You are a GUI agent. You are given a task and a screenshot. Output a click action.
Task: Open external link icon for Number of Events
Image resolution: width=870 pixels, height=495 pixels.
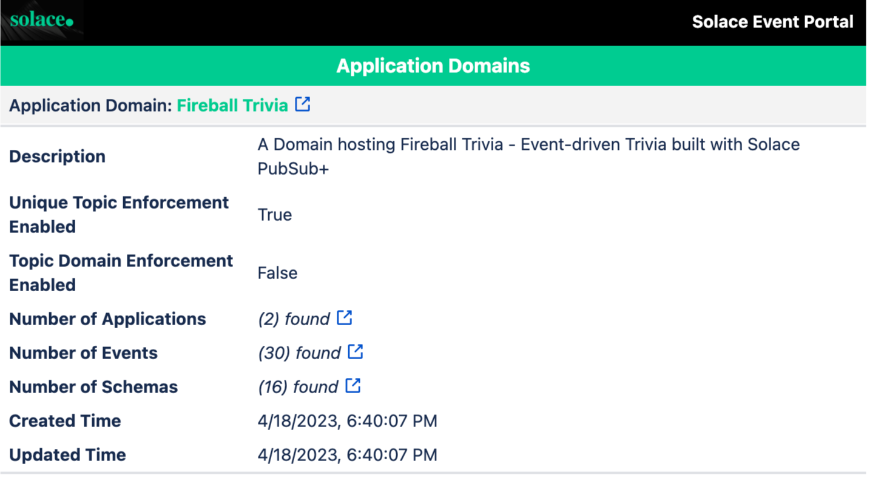(x=355, y=352)
